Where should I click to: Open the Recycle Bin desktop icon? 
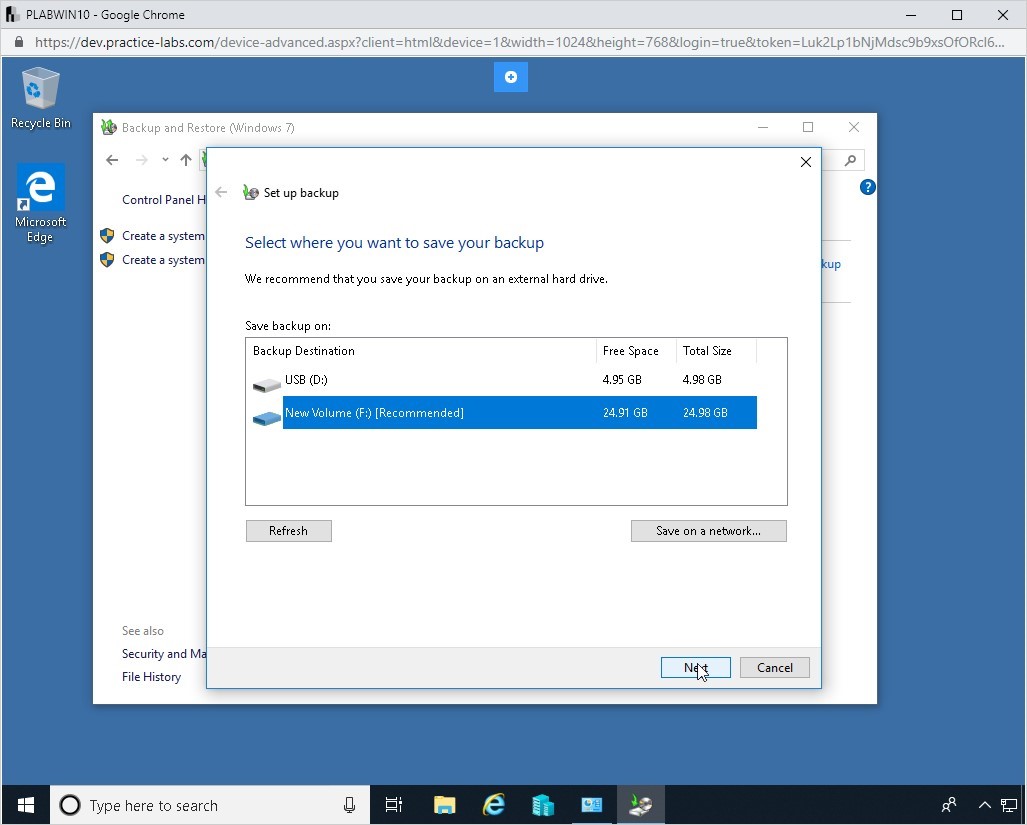(41, 98)
